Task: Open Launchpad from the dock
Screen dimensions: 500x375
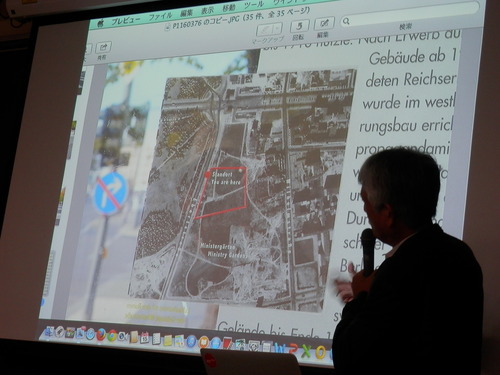Action: tap(59, 332)
